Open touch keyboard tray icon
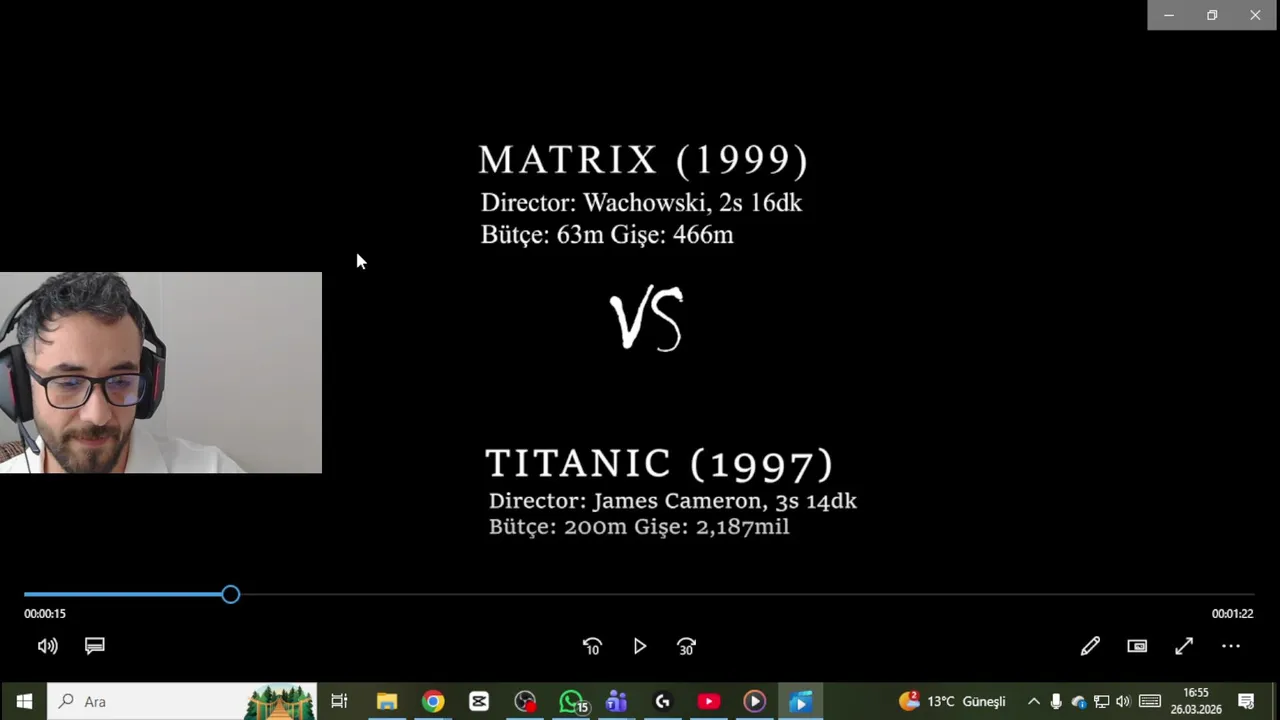The width and height of the screenshot is (1280, 720). 1150,702
